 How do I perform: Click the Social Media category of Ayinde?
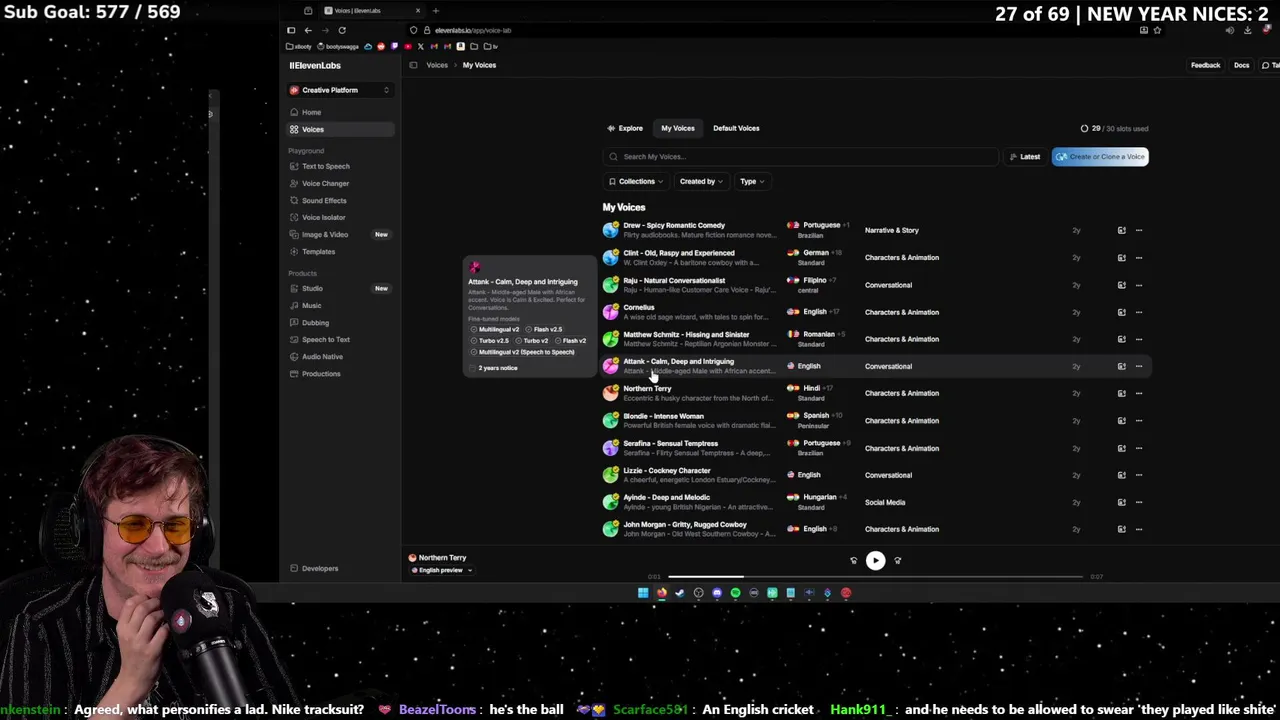pyautogui.click(x=885, y=502)
